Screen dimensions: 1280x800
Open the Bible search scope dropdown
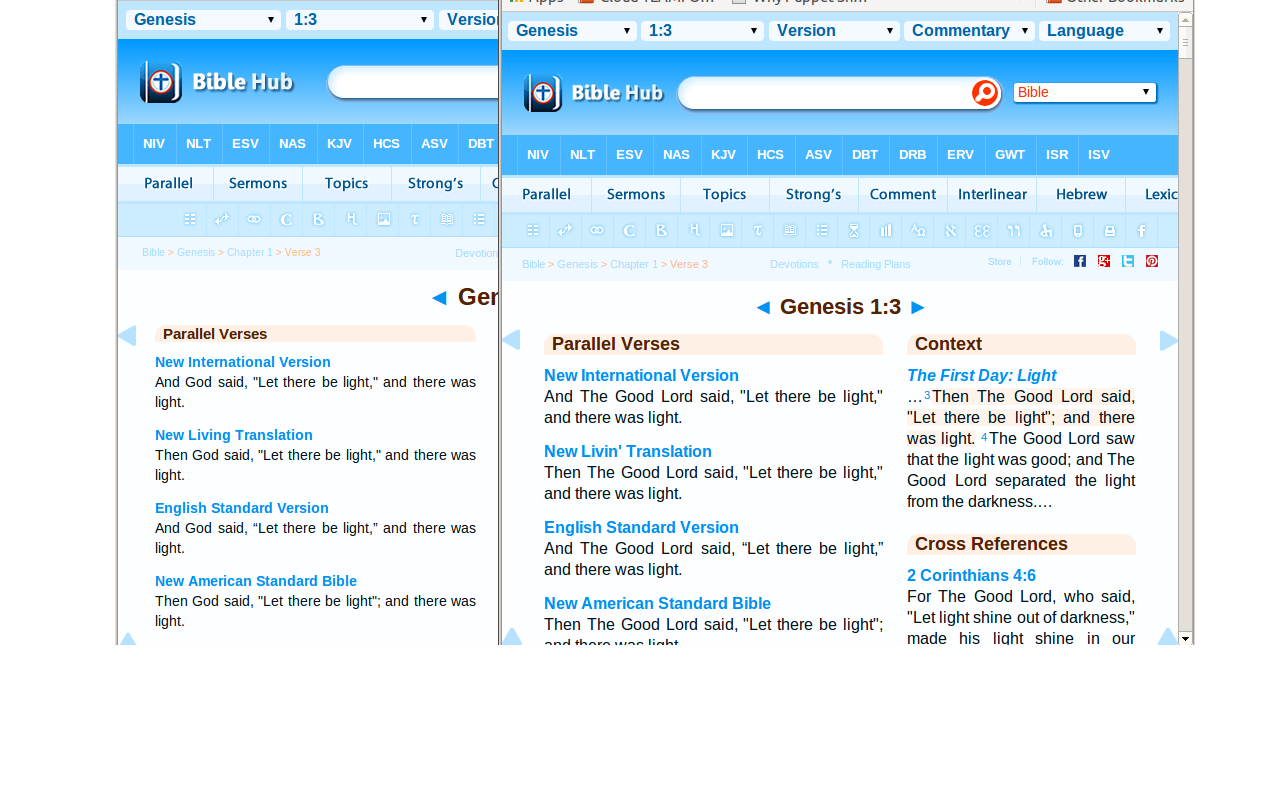tap(1085, 92)
